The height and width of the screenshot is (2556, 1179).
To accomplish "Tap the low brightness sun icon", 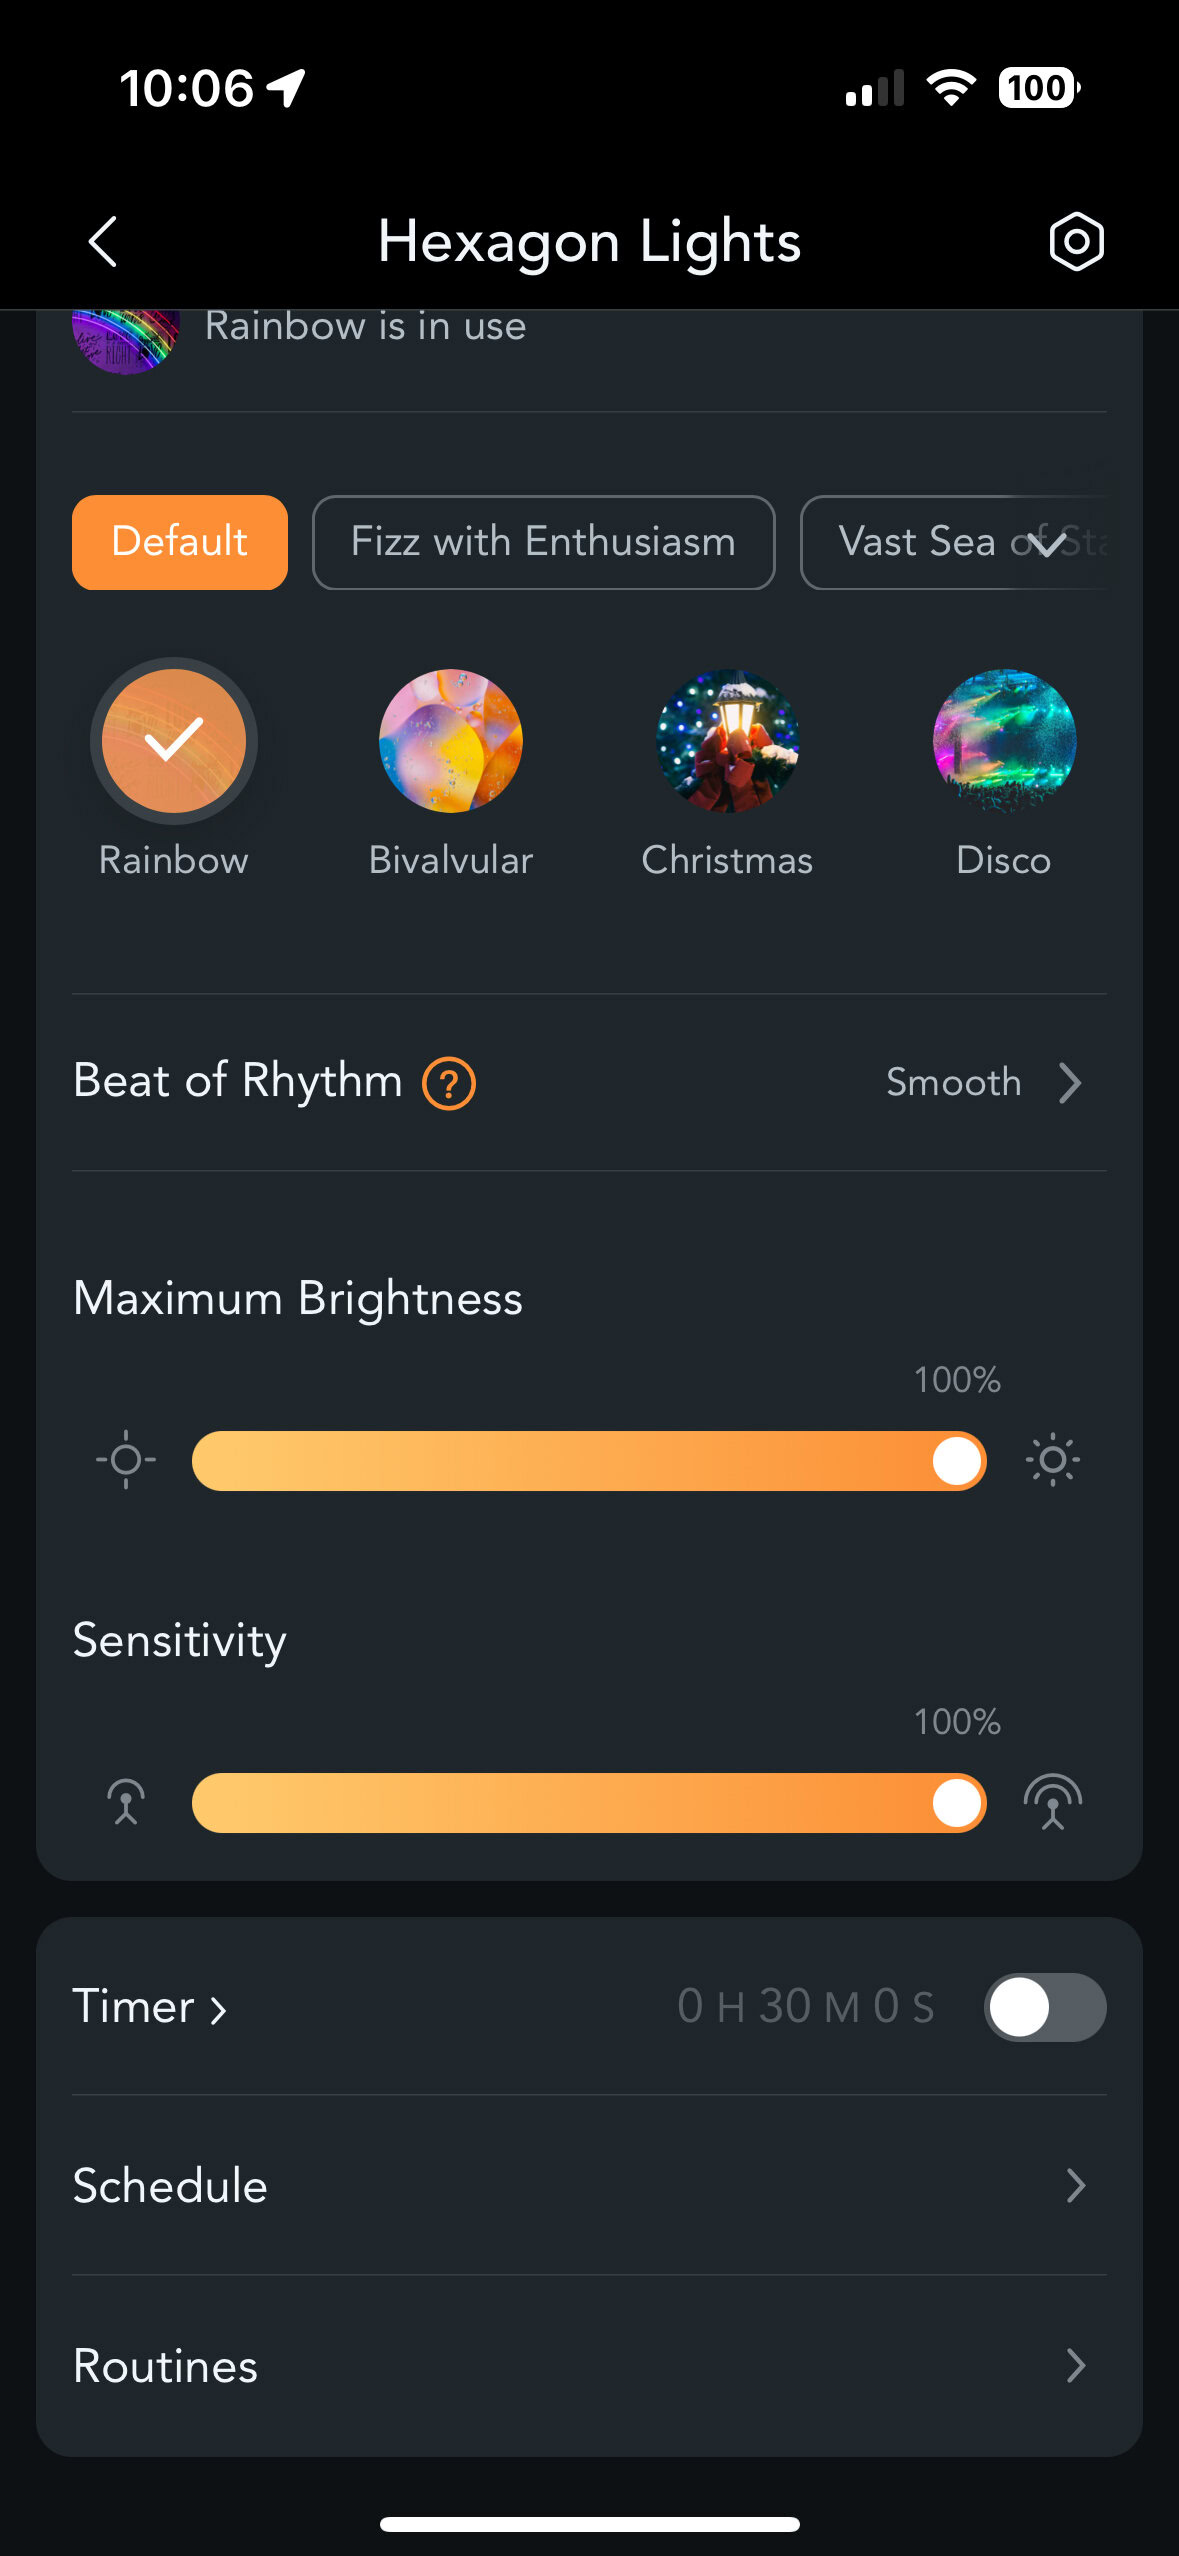I will (126, 1460).
